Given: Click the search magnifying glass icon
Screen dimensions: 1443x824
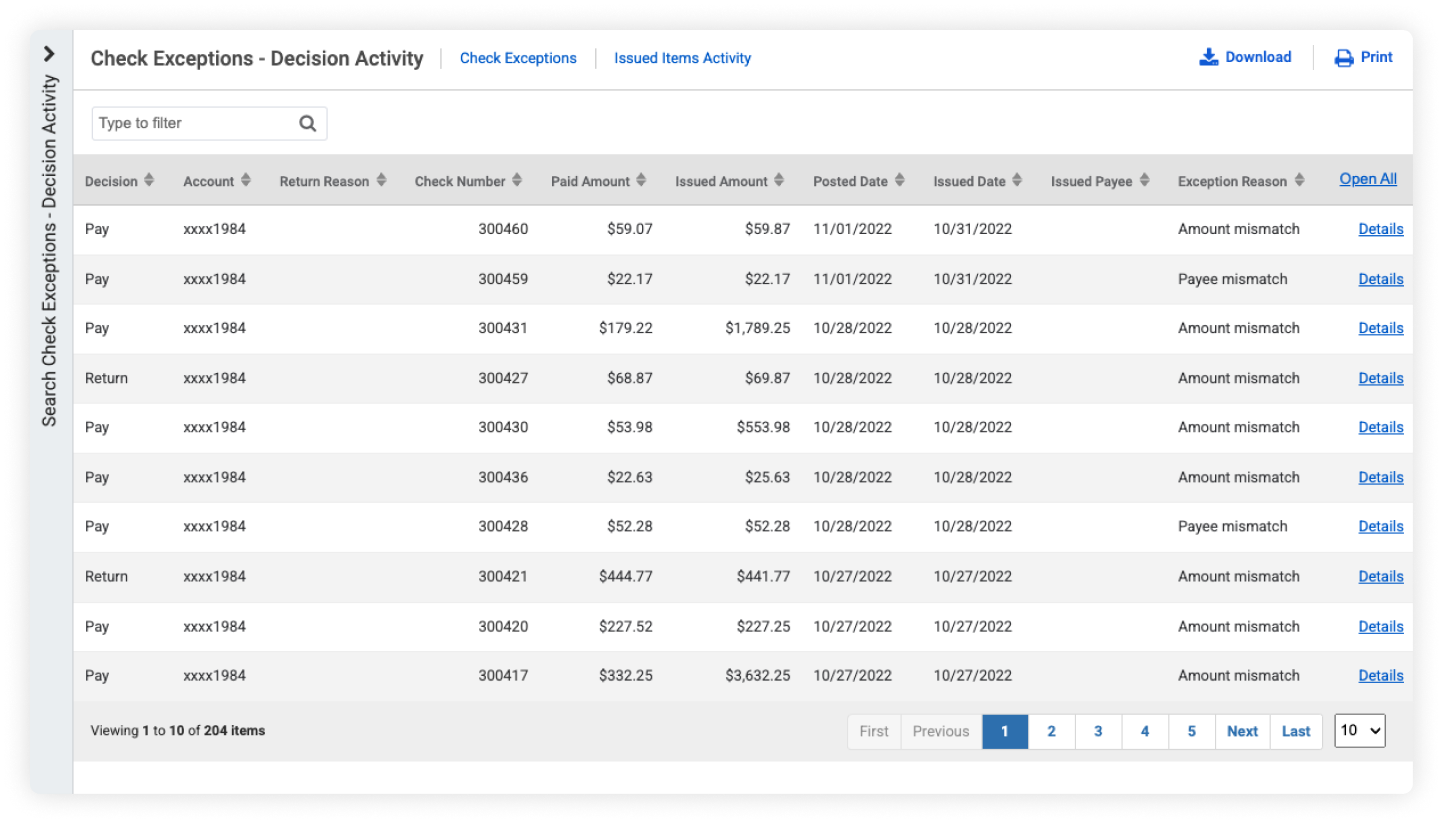Looking at the screenshot, I should click(x=307, y=122).
